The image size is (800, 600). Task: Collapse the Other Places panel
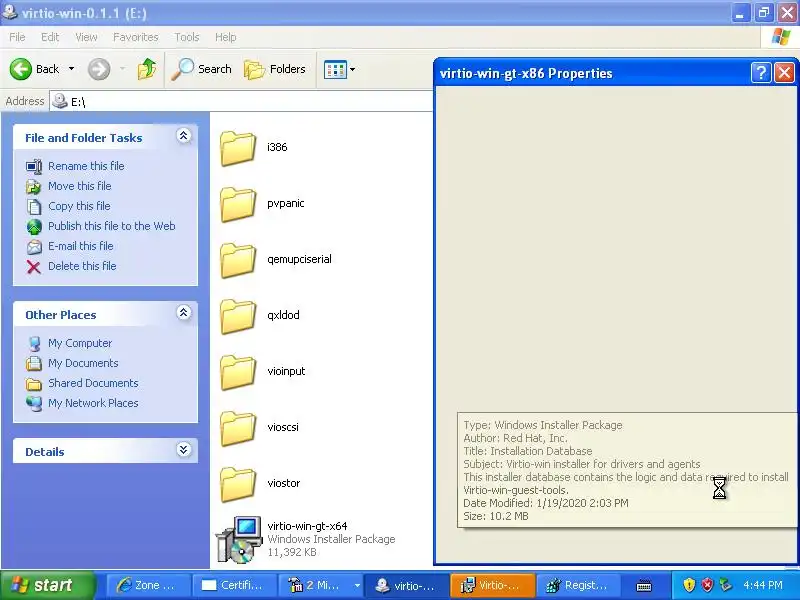[x=184, y=312]
